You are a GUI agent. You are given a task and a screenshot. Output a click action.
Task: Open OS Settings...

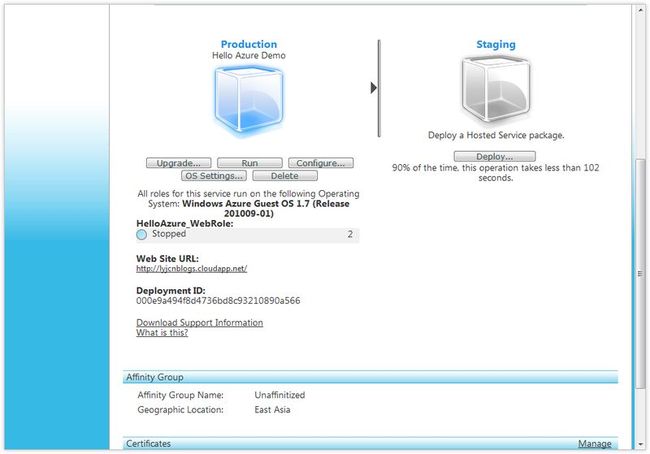tap(214, 176)
